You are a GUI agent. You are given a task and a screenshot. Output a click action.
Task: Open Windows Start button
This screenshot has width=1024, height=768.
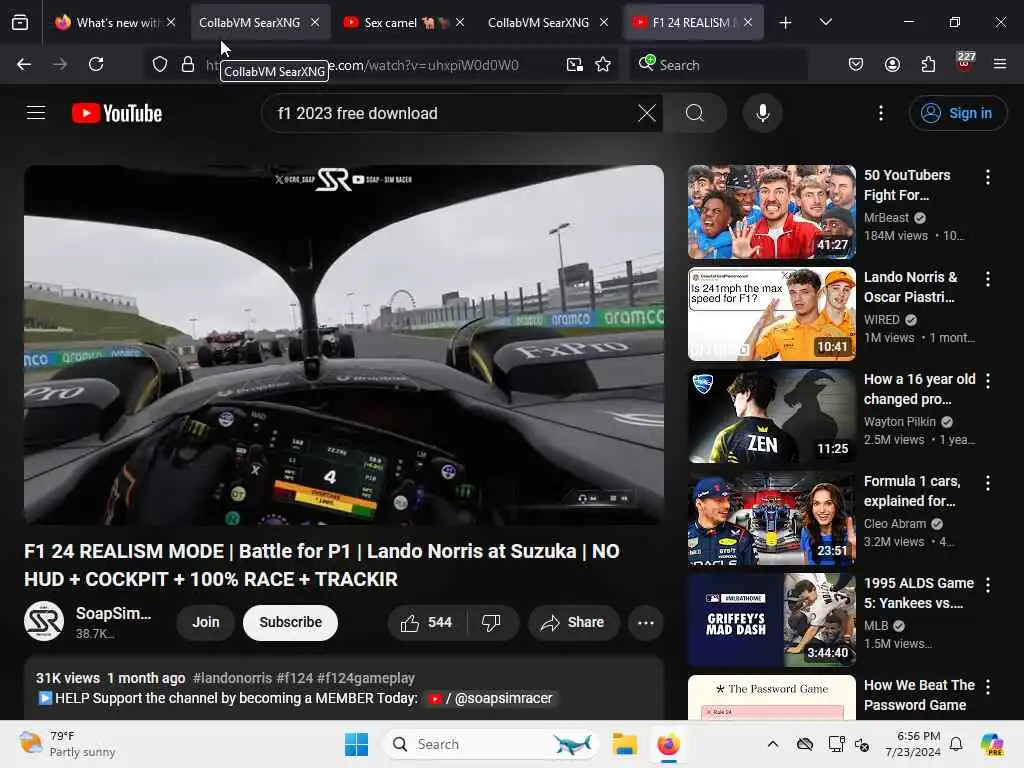pos(357,744)
